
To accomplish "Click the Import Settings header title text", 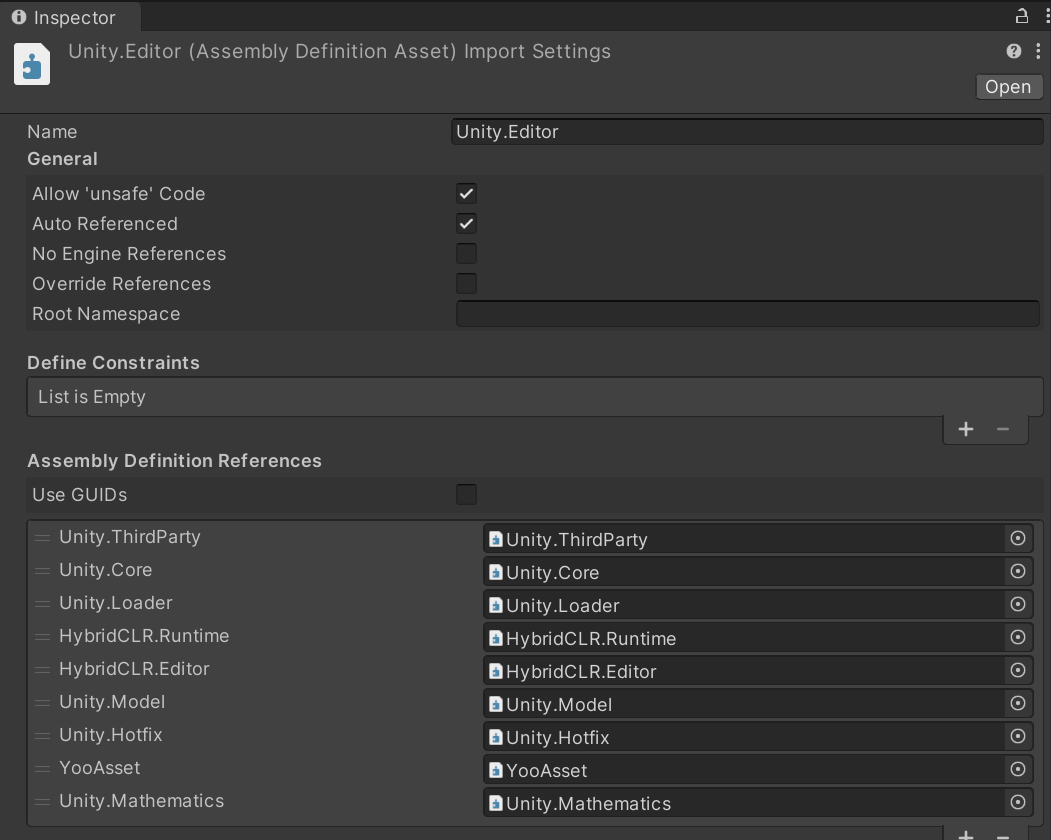I will (x=340, y=52).
